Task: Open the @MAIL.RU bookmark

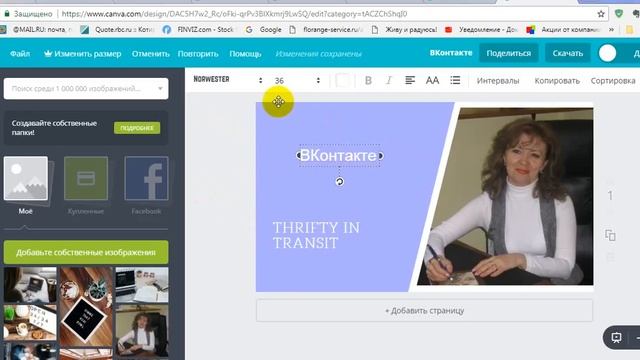Action: pyautogui.click(x=36, y=29)
